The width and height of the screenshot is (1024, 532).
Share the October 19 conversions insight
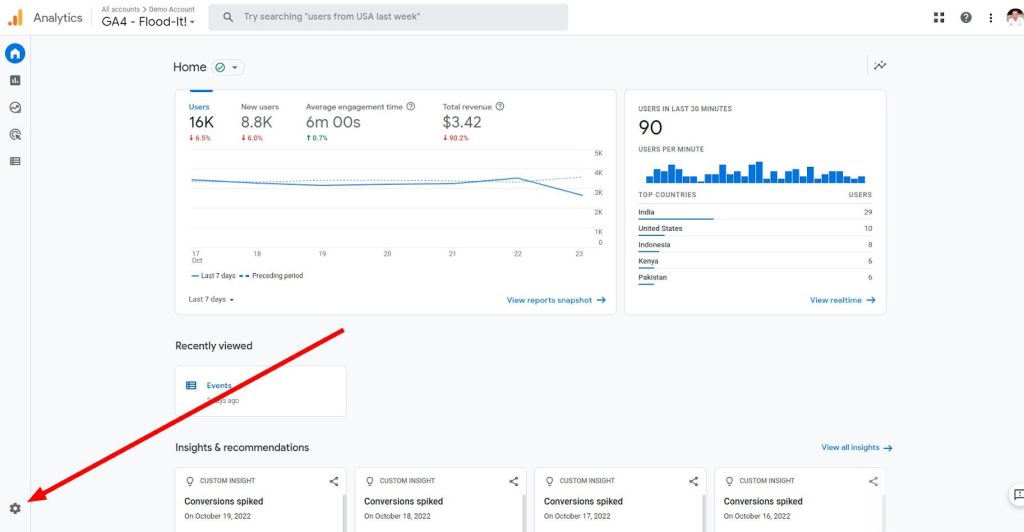click(x=334, y=481)
